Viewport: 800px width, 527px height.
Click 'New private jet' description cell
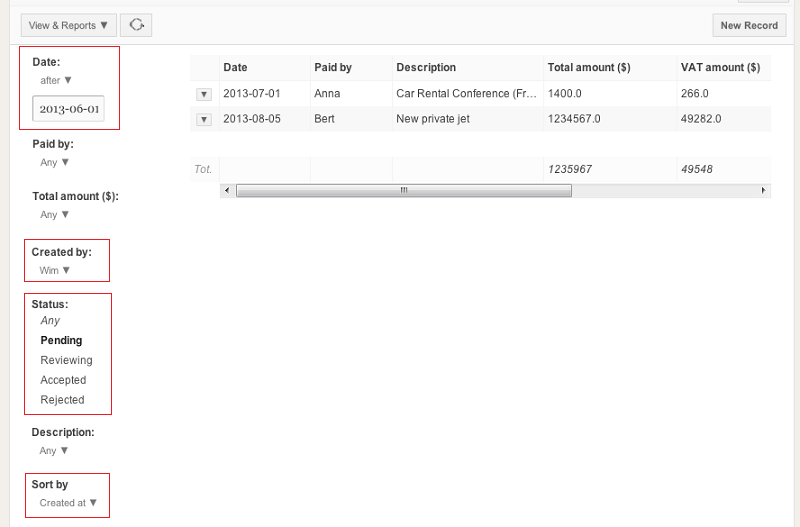[433, 119]
